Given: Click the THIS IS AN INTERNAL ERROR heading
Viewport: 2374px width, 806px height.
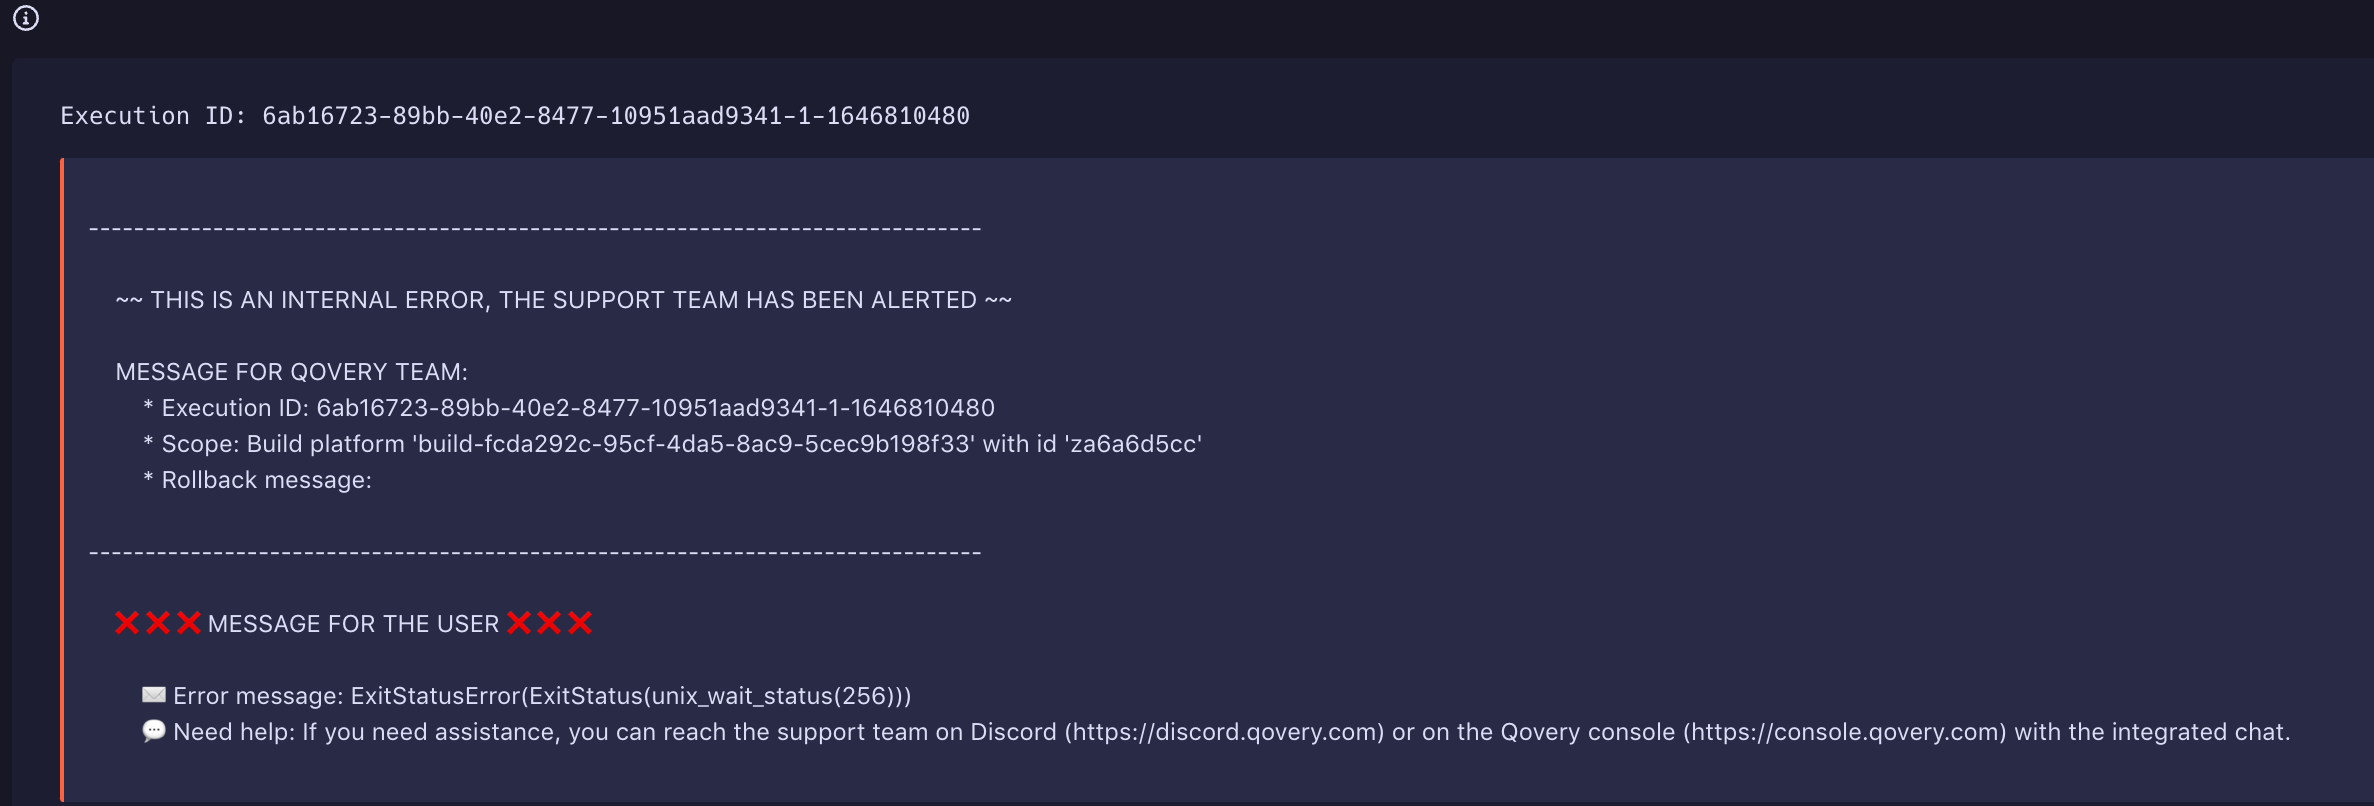Looking at the screenshot, I should point(563,300).
